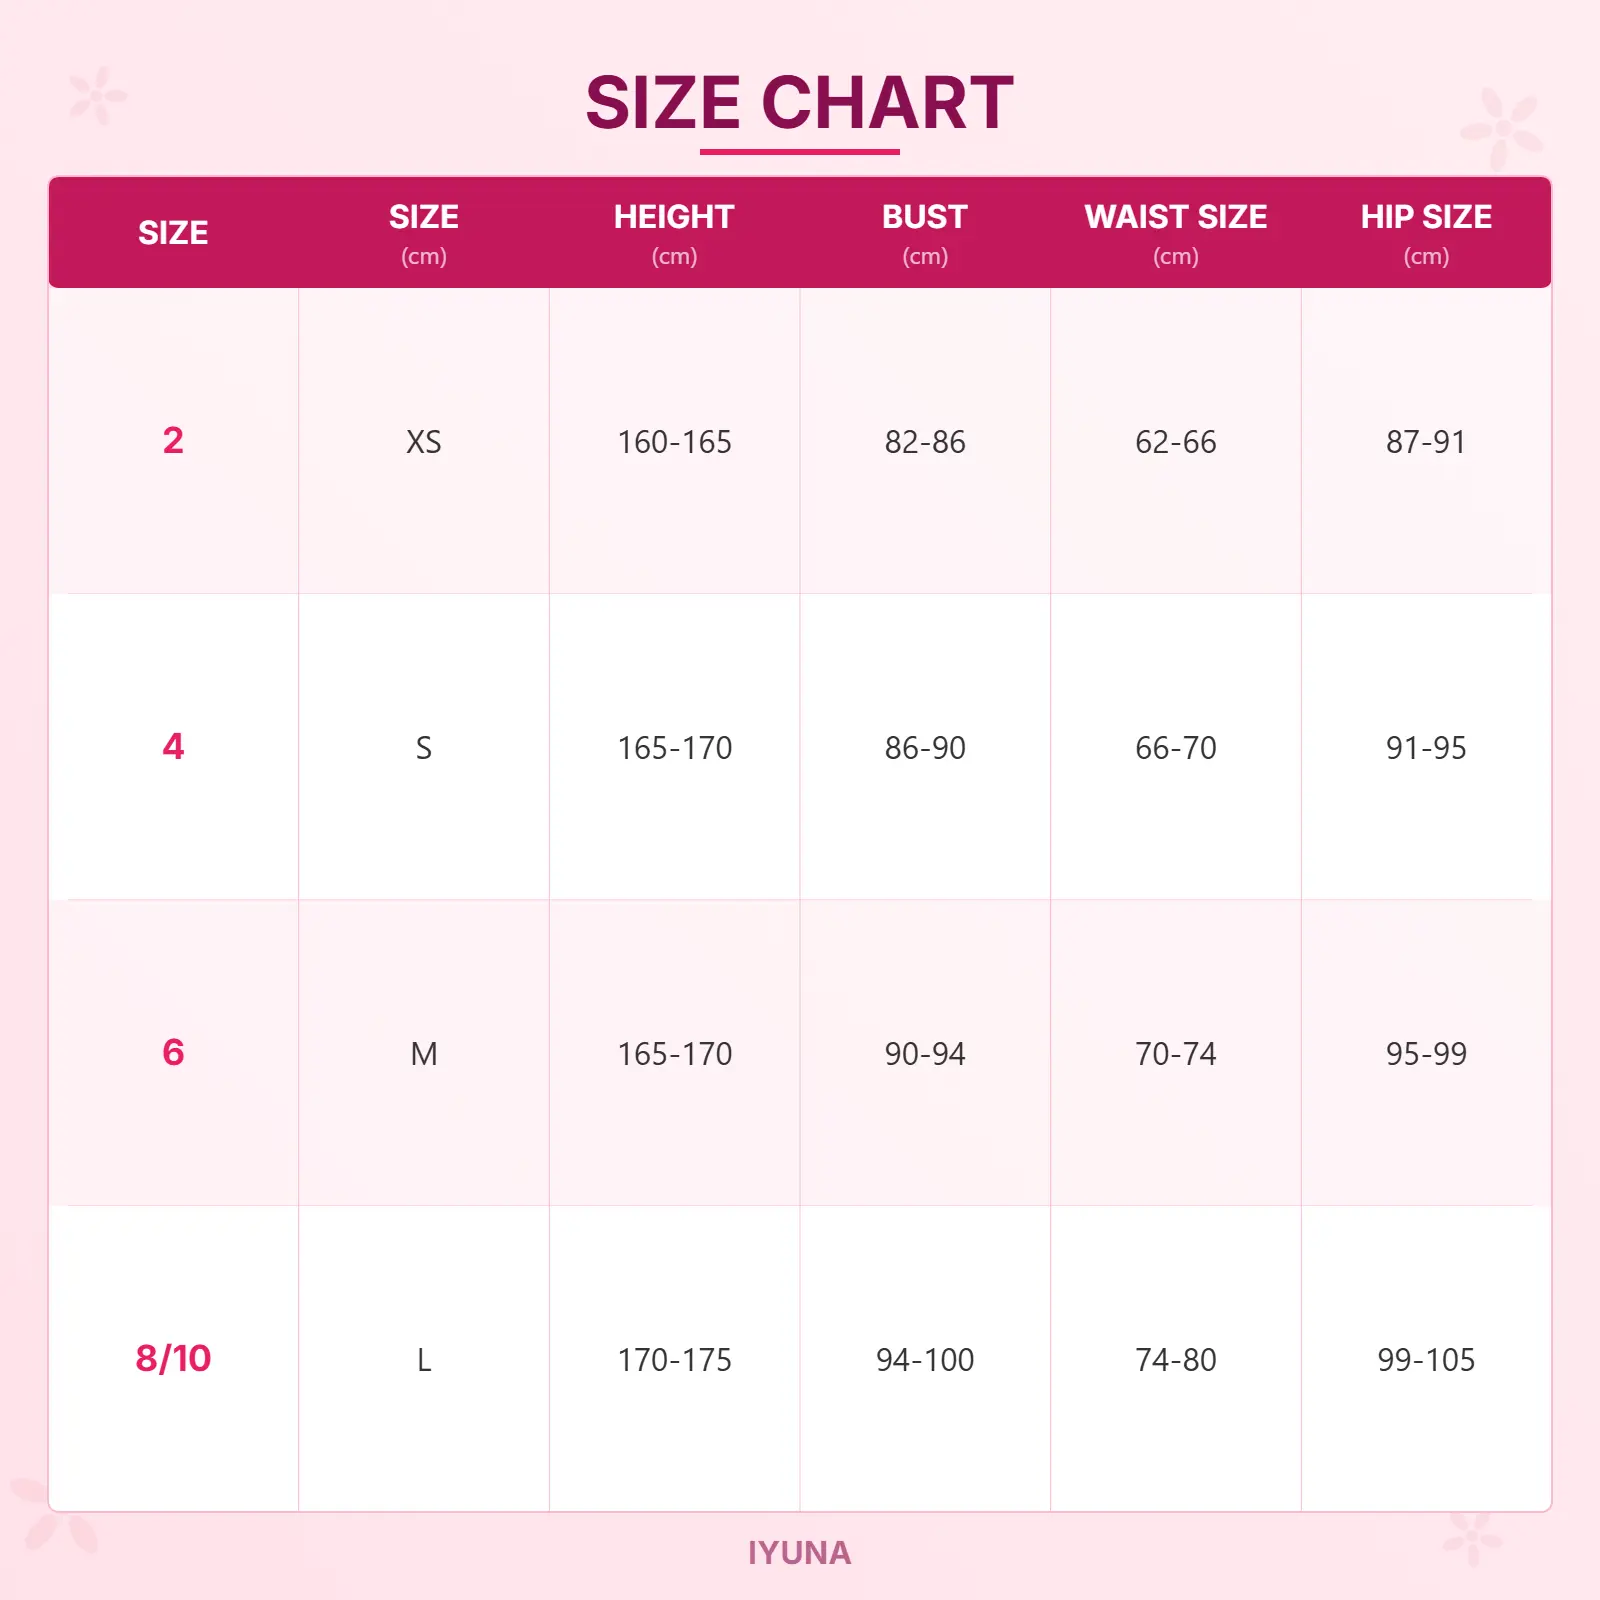Click the M size cell

tap(424, 1054)
